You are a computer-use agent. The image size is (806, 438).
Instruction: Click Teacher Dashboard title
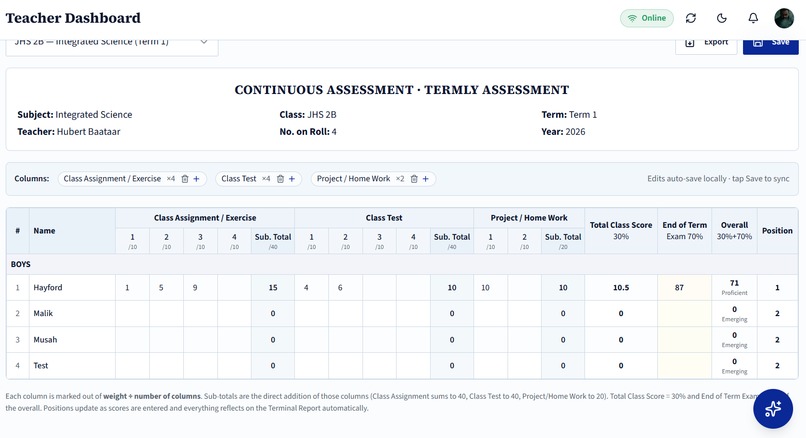[x=73, y=18]
